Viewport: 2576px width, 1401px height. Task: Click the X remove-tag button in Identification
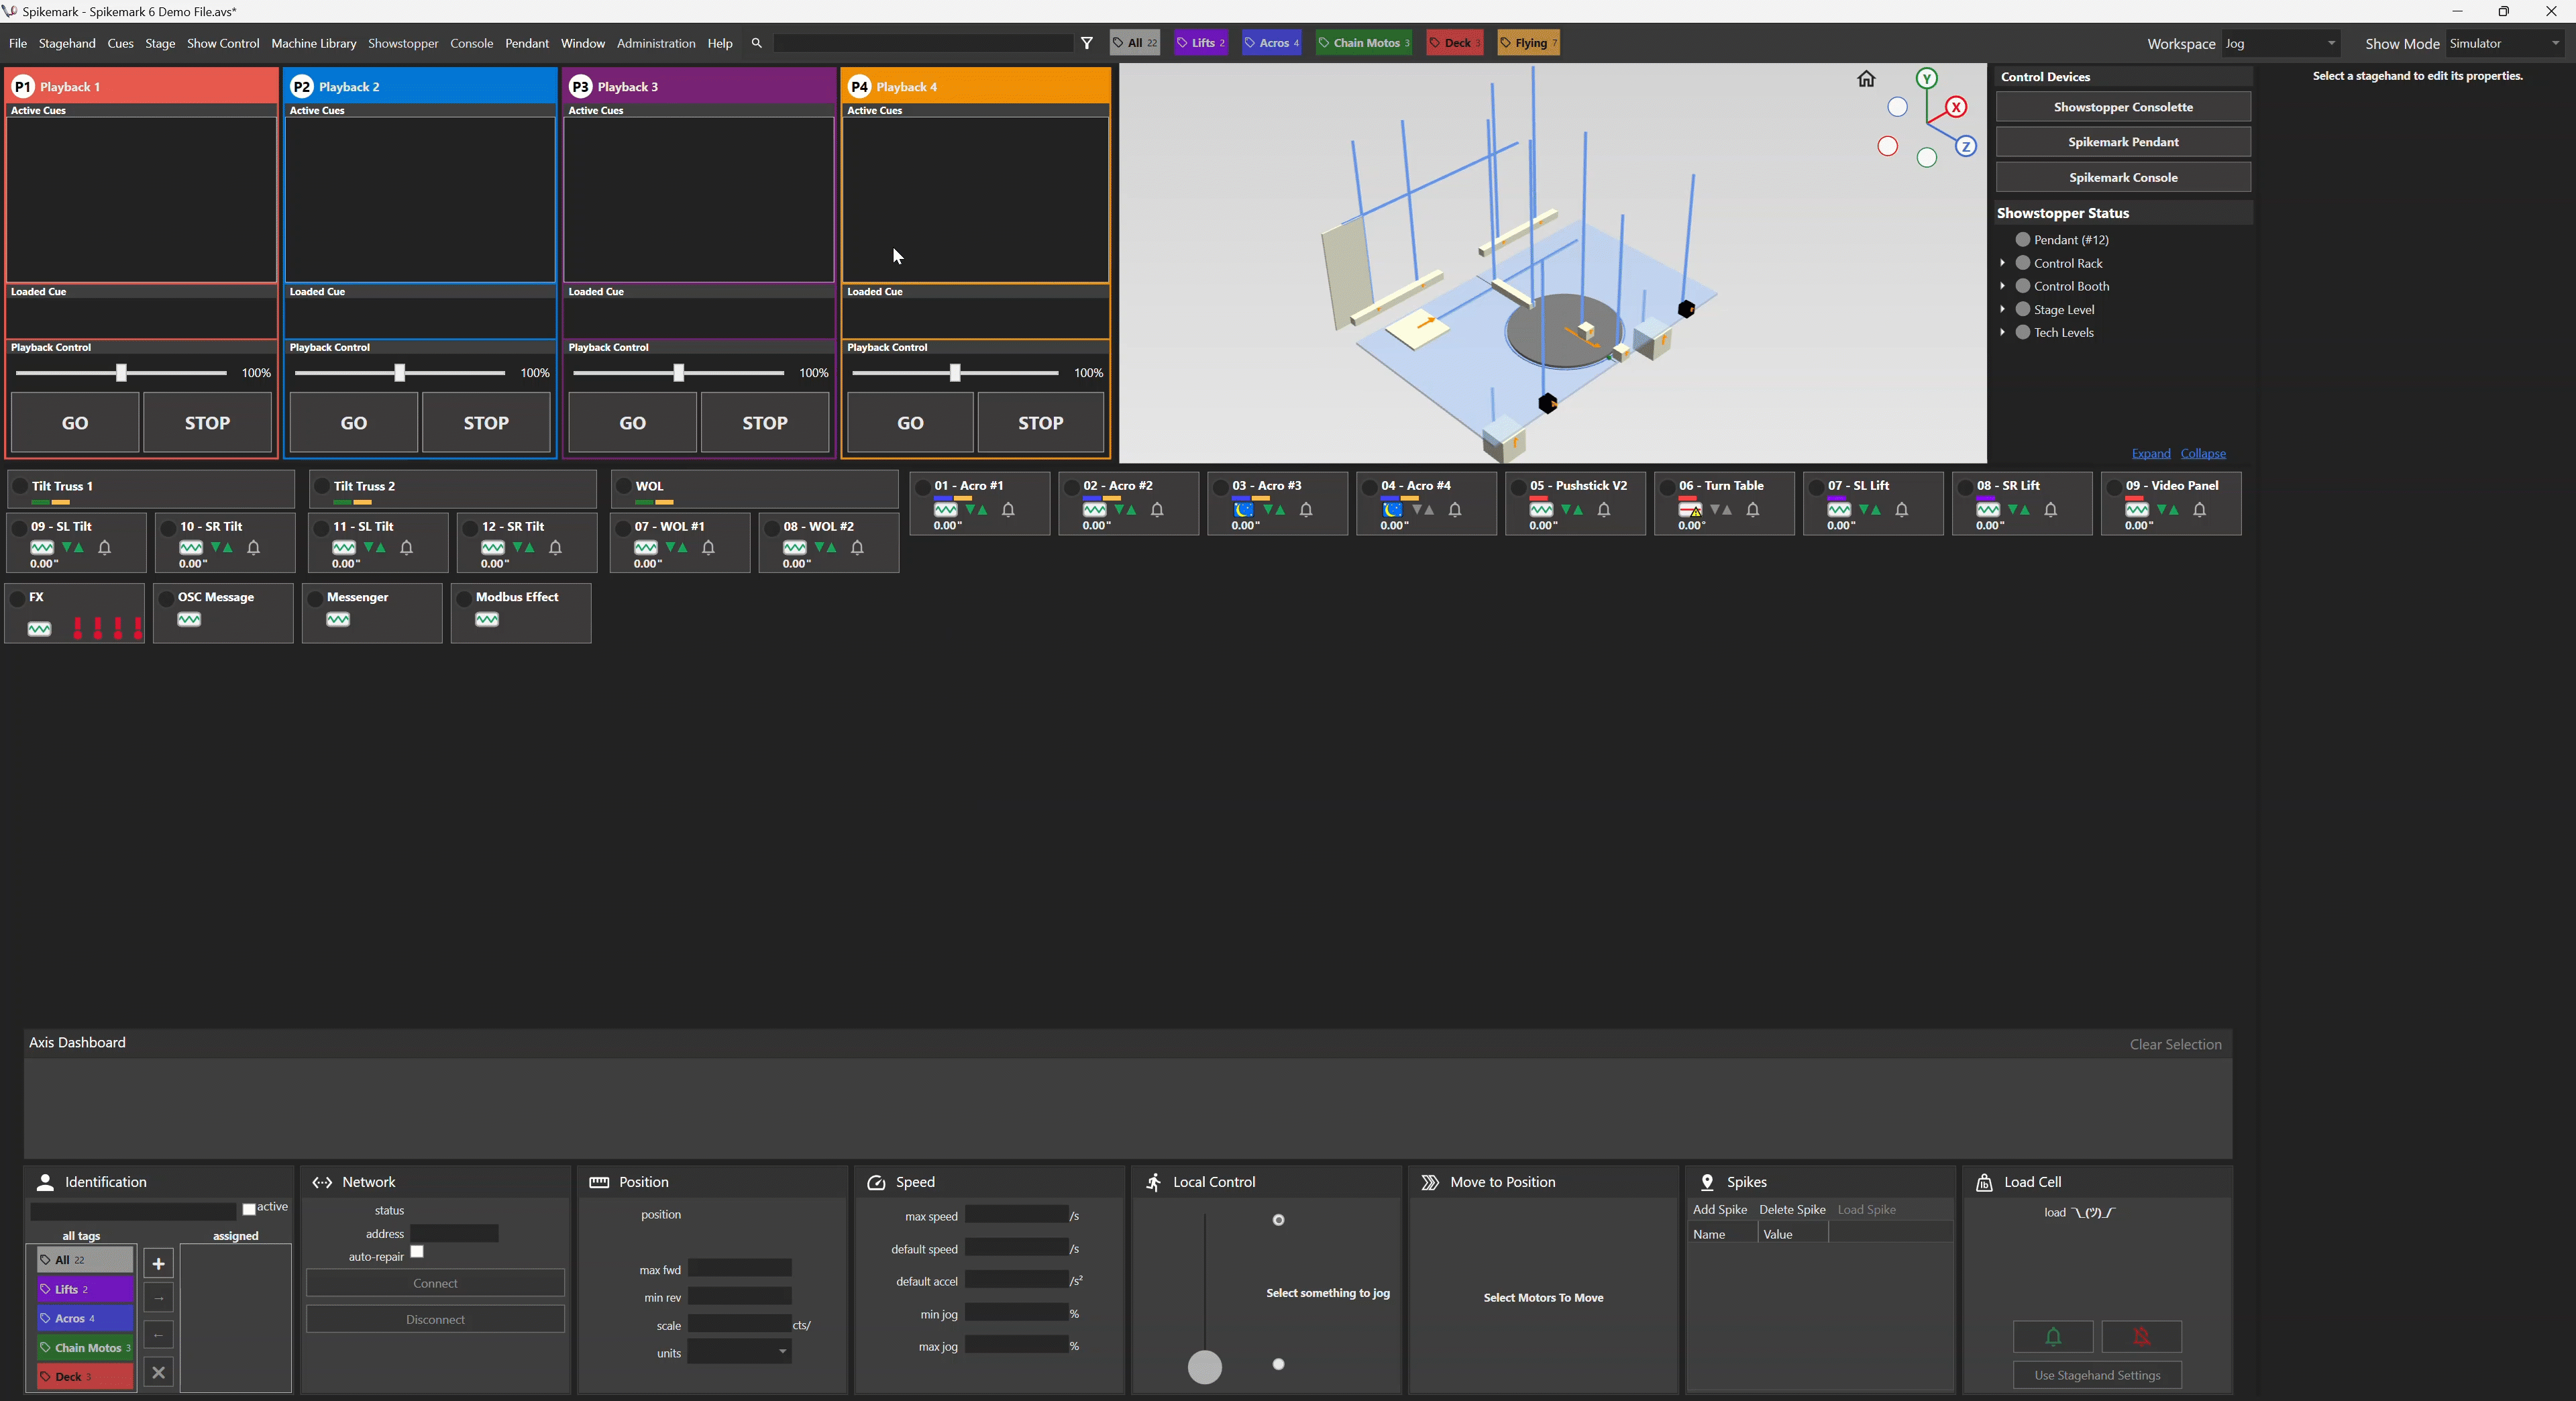point(158,1372)
